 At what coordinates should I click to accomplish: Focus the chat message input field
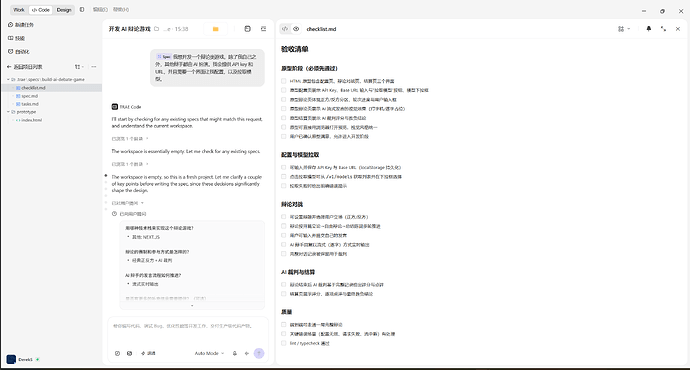pos(188,331)
